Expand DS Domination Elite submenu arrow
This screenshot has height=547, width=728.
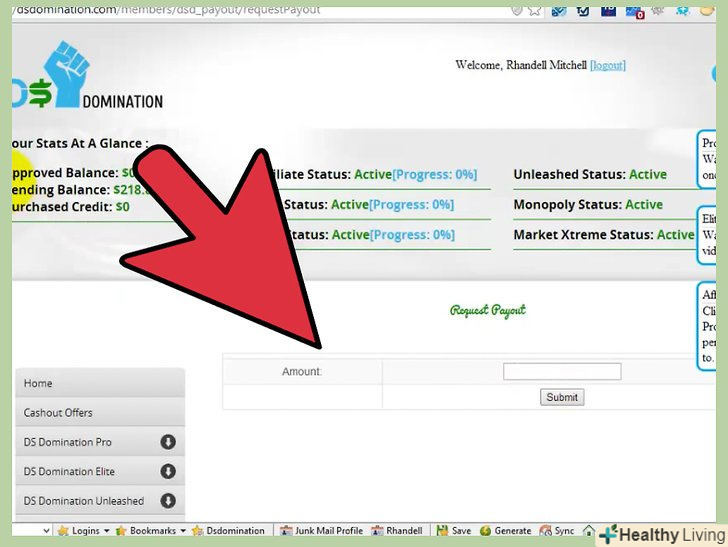(x=168, y=471)
